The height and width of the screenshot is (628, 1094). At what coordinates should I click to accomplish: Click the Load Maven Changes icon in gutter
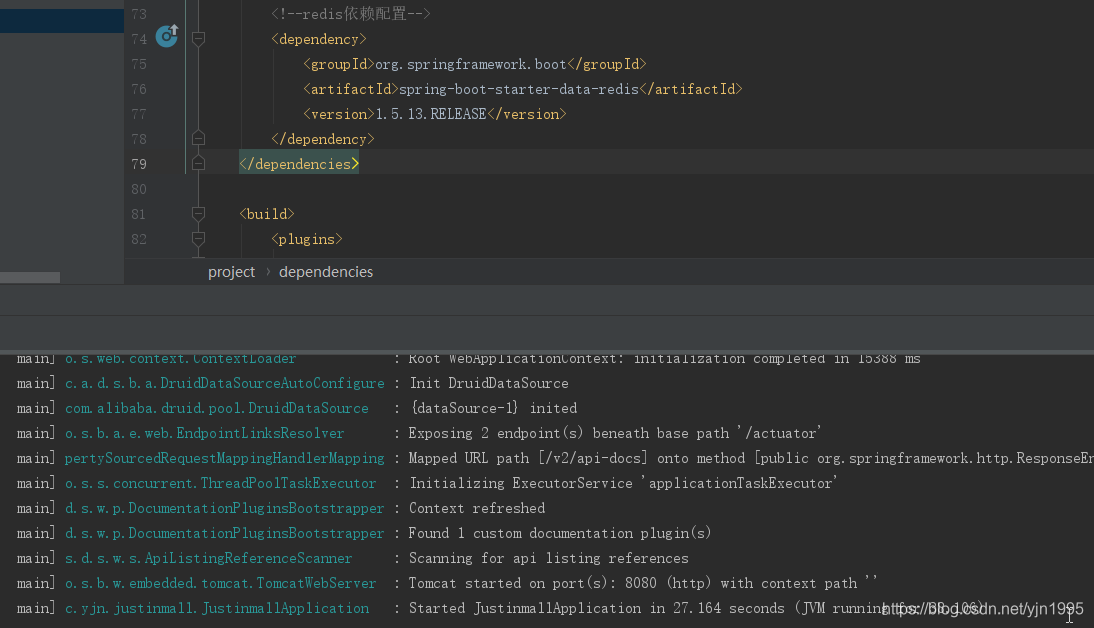pyautogui.click(x=166, y=36)
